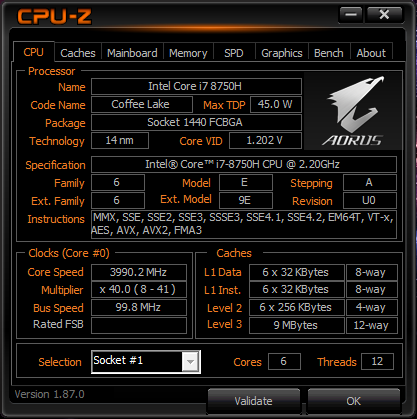The width and height of the screenshot is (417, 419).
Task: Minimize the CPU-Z window
Action: tap(351, 15)
